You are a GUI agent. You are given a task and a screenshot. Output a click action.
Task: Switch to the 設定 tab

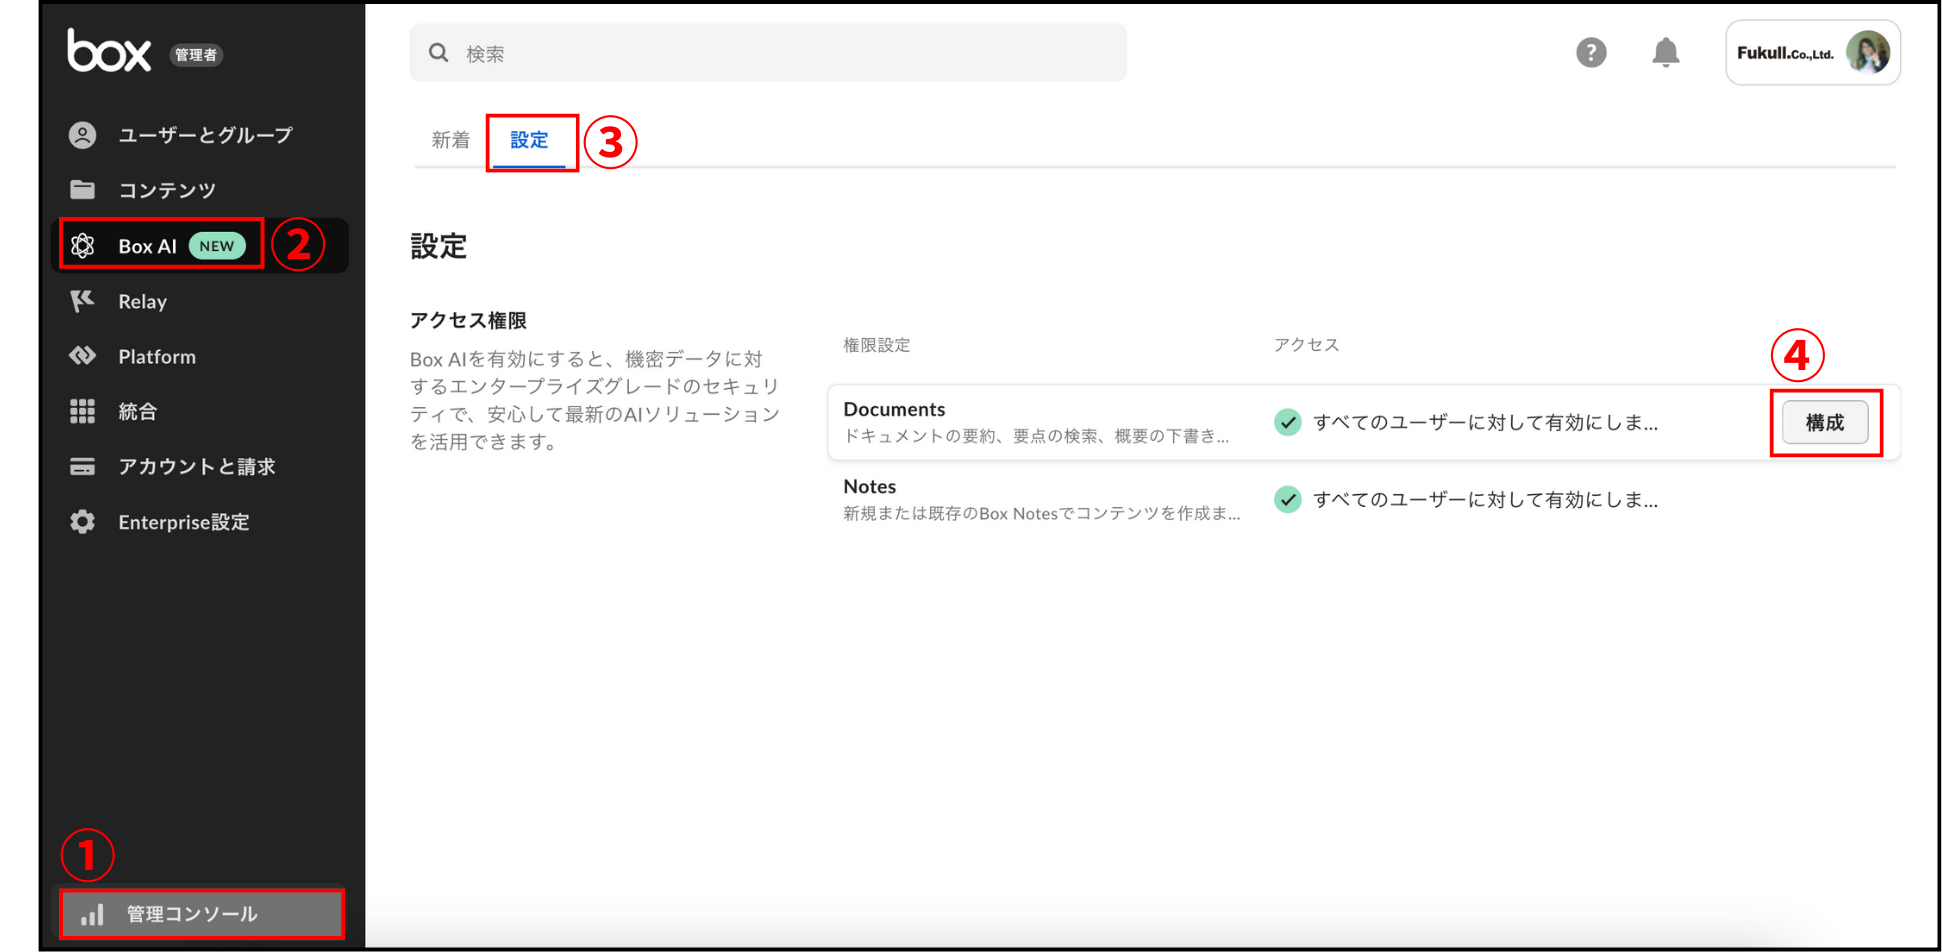click(x=529, y=140)
